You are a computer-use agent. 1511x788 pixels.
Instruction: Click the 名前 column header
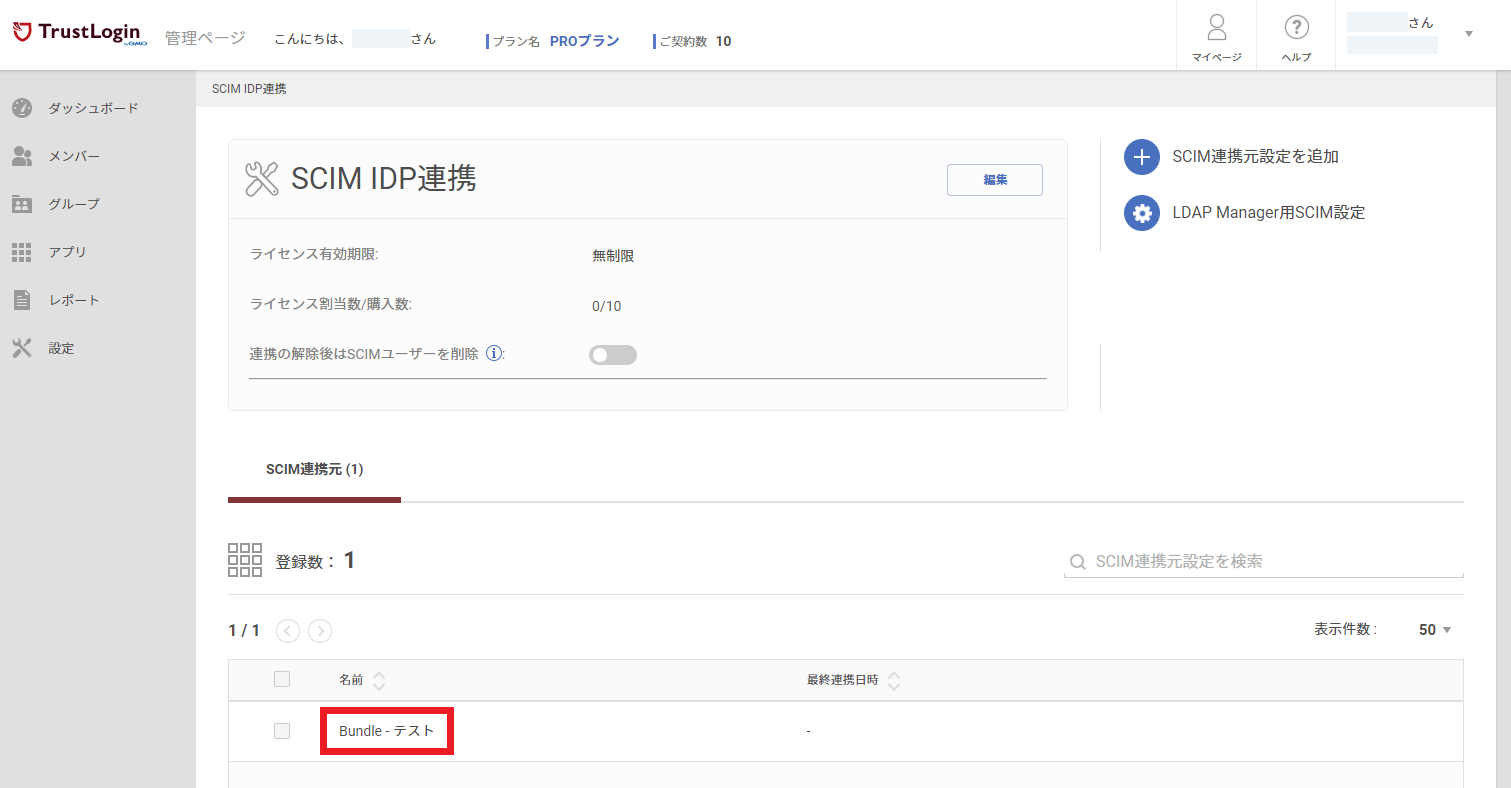coord(351,680)
